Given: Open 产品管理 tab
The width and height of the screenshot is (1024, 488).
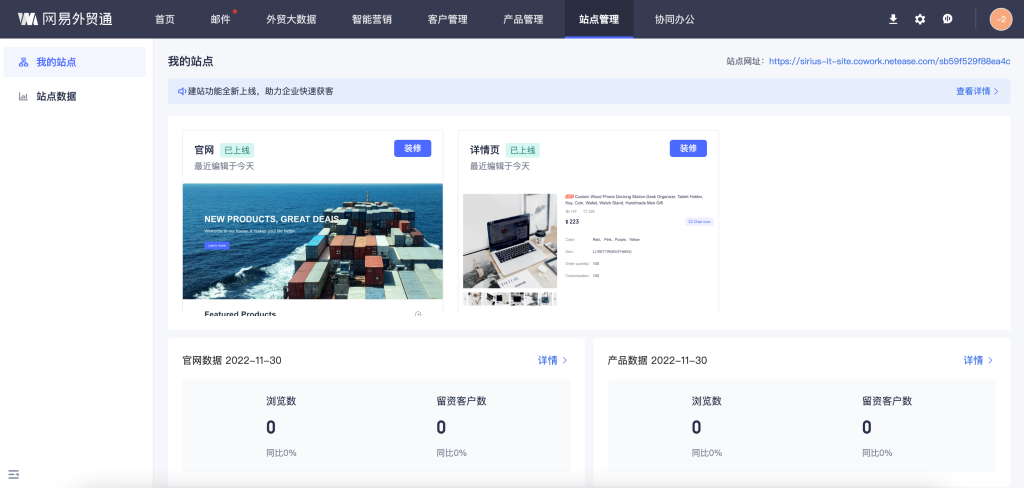Looking at the screenshot, I should (x=523, y=19).
